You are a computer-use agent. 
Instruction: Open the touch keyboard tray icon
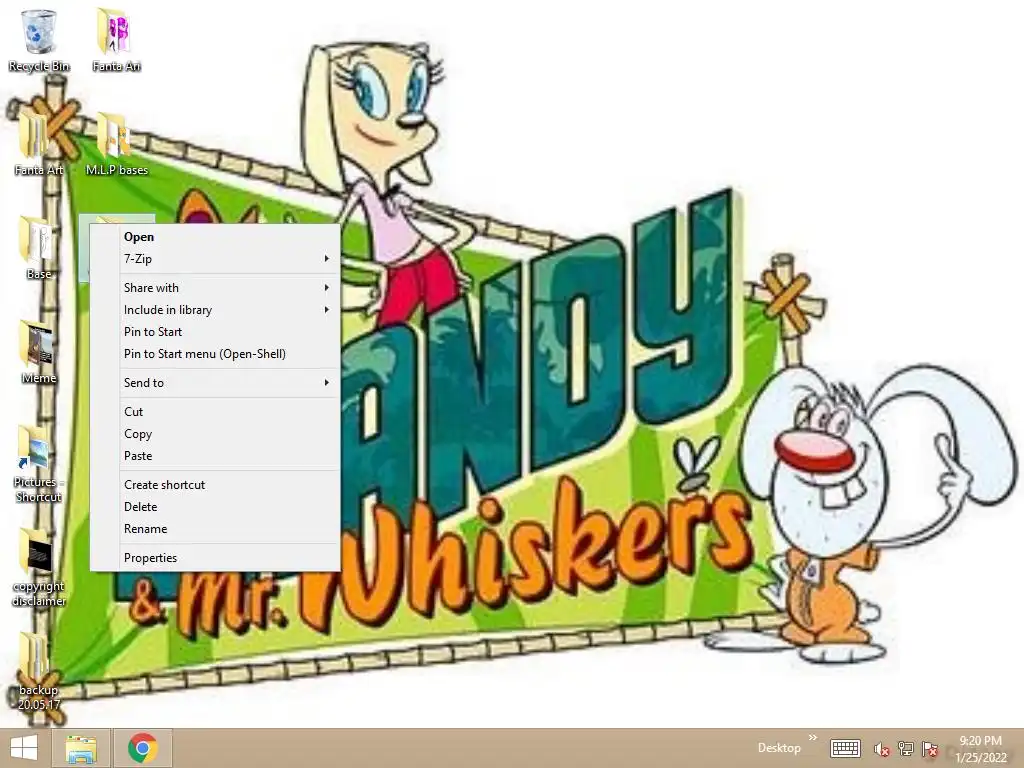pos(845,748)
